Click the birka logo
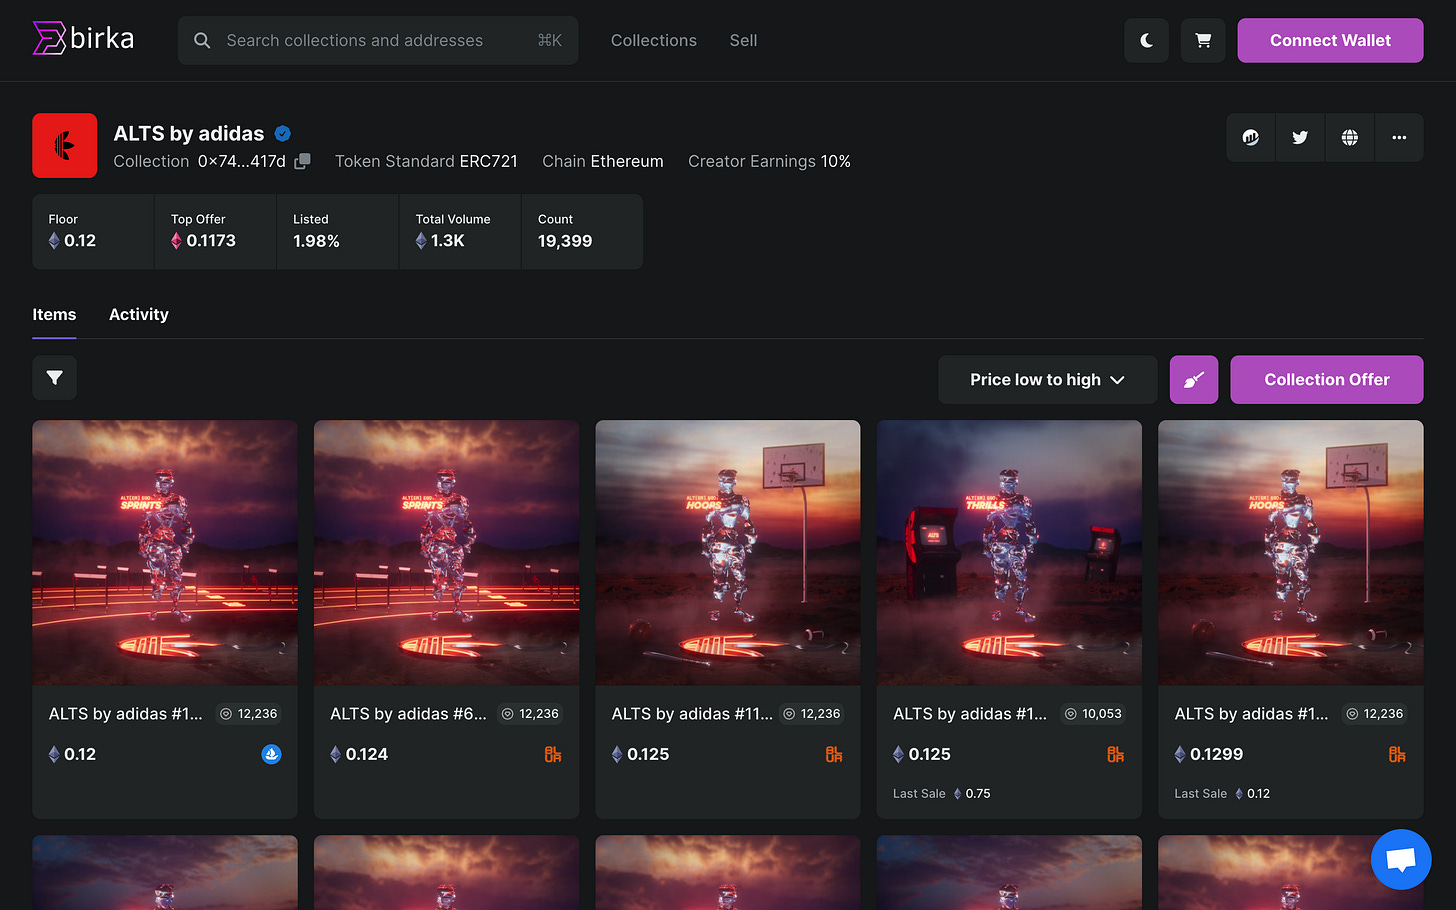The image size is (1456, 910). tap(84, 39)
